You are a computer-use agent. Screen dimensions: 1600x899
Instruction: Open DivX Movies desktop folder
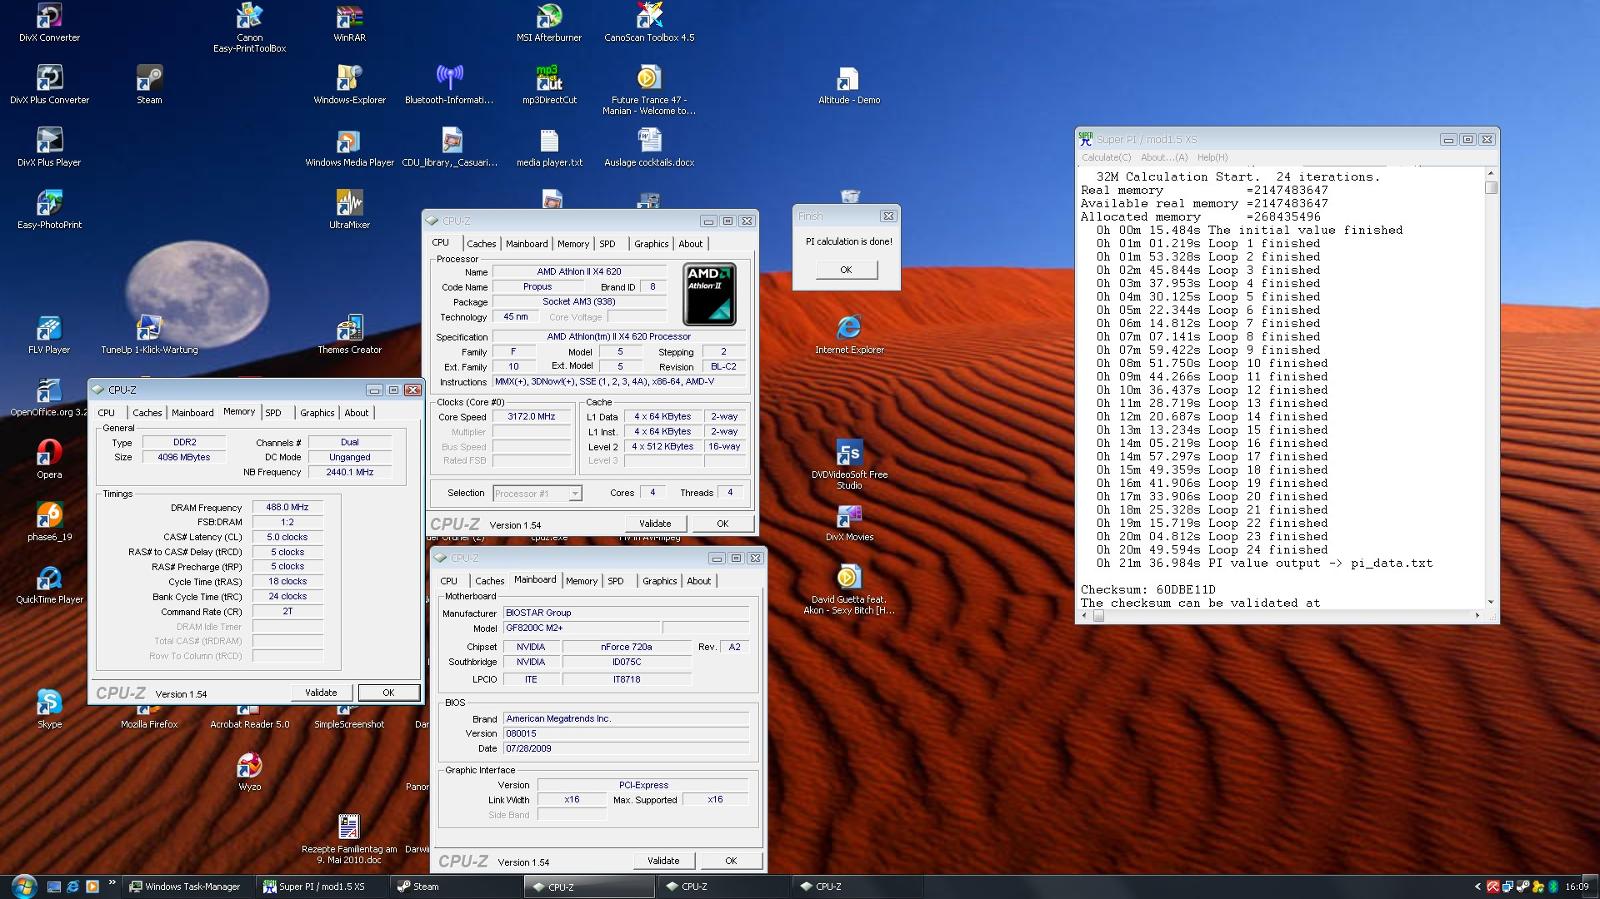(849, 521)
